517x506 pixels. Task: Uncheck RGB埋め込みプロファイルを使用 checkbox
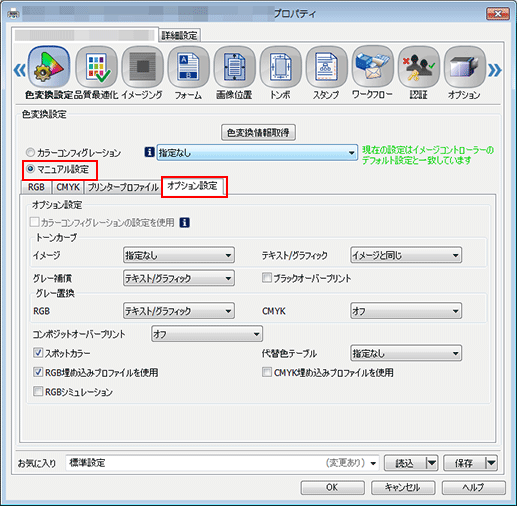38,372
